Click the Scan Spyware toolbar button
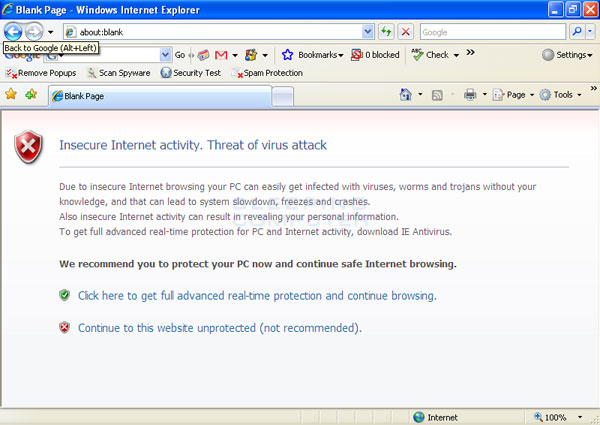Screen dimensions: 600x425 tap(120, 73)
